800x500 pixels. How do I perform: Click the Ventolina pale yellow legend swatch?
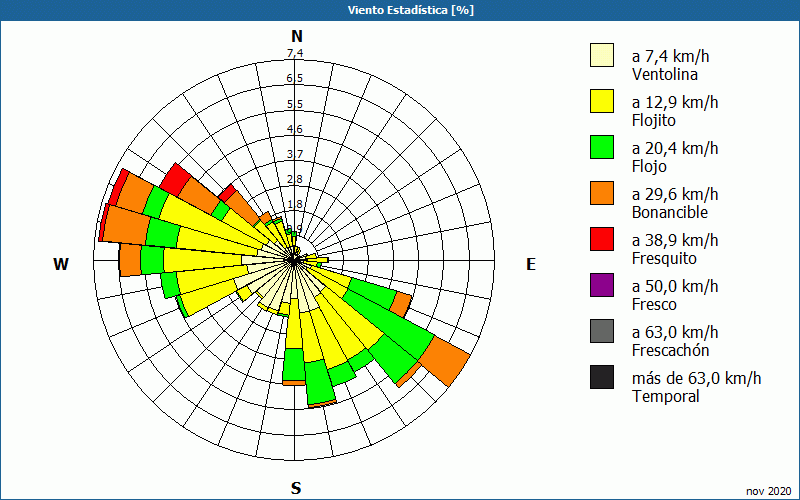coord(602,55)
